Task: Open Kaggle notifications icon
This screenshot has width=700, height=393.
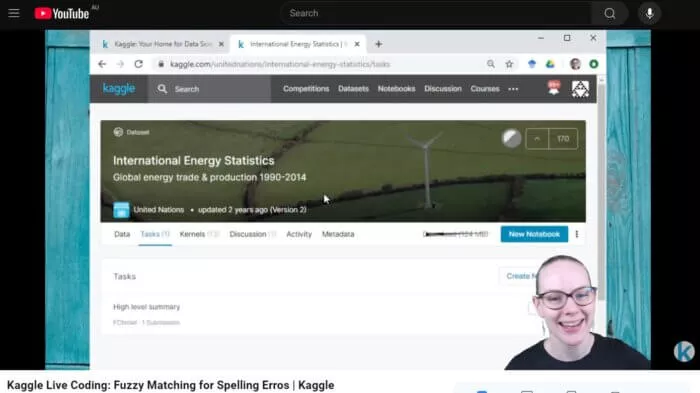Action: click(x=554, y=88)
